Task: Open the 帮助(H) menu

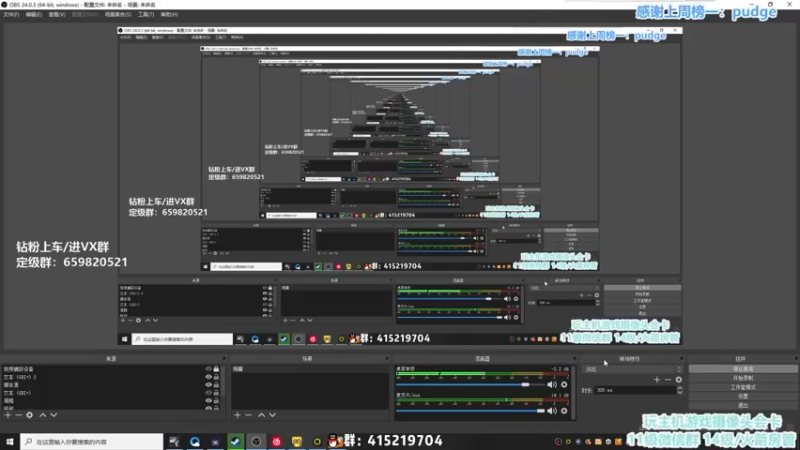Action: [x=169, y=15]
